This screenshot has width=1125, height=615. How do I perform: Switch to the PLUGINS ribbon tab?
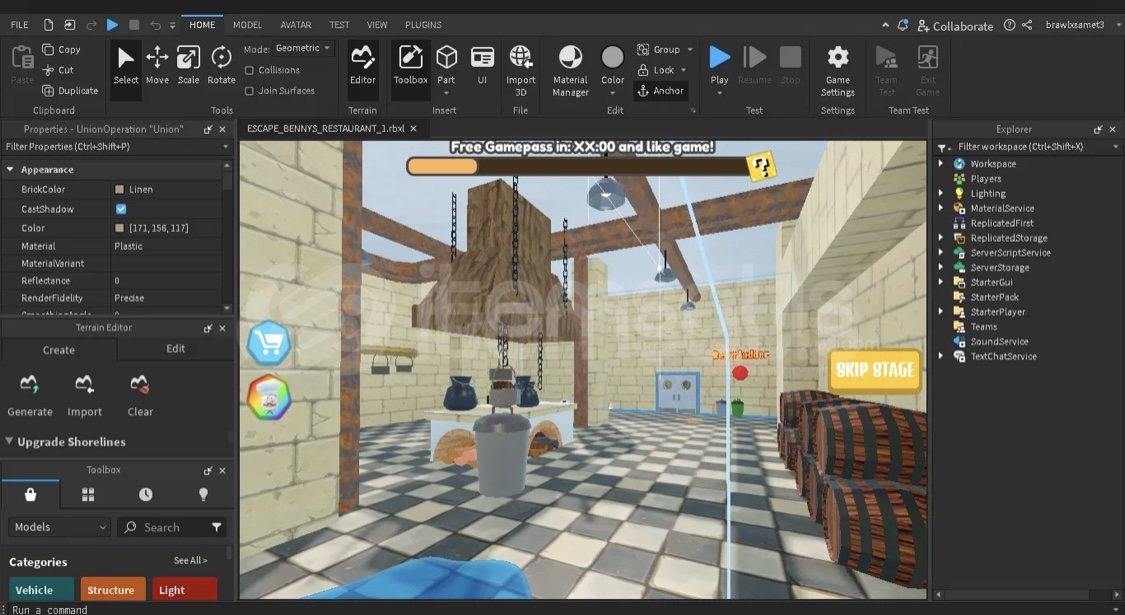[x=423, y=25]
